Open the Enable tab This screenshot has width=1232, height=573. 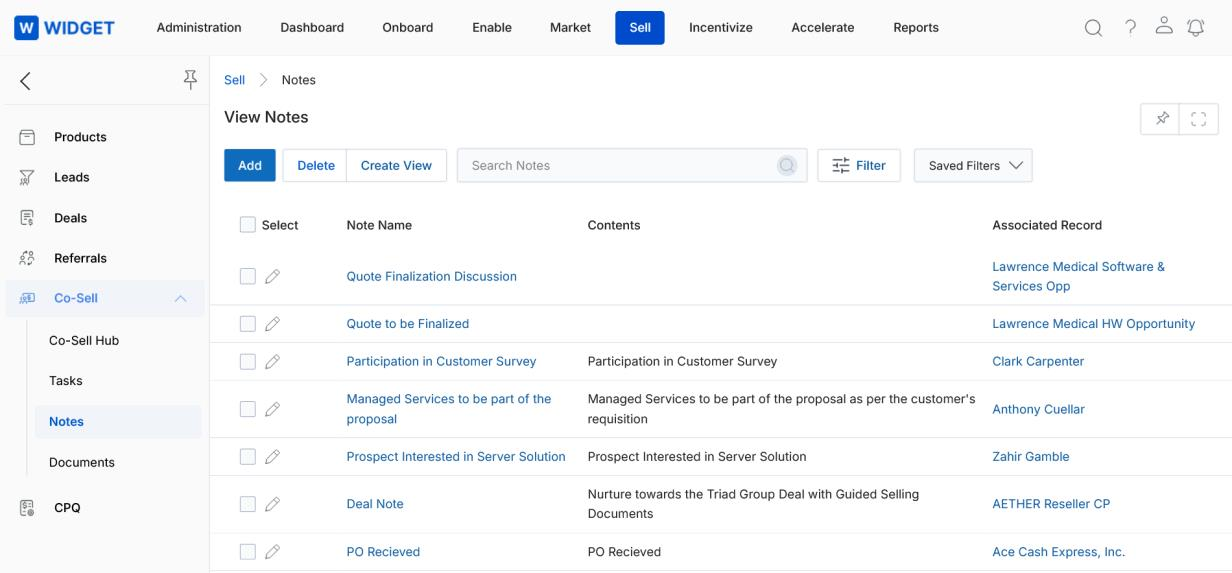[x=492, y=28]
